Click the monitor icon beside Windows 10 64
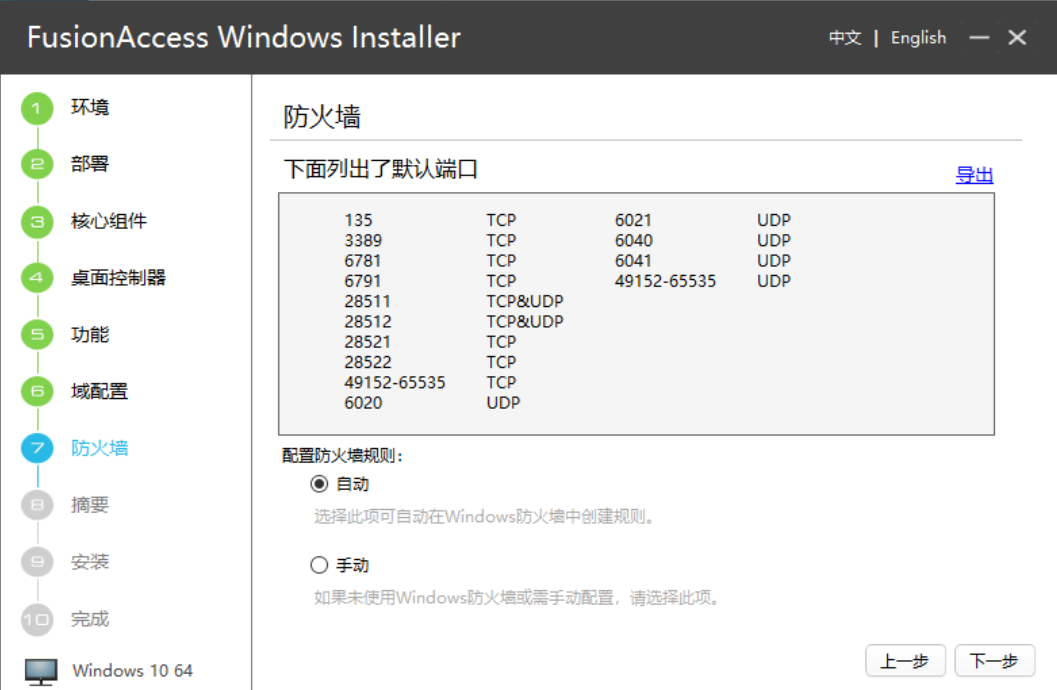The image size is (1057, 690). [41, 671]
